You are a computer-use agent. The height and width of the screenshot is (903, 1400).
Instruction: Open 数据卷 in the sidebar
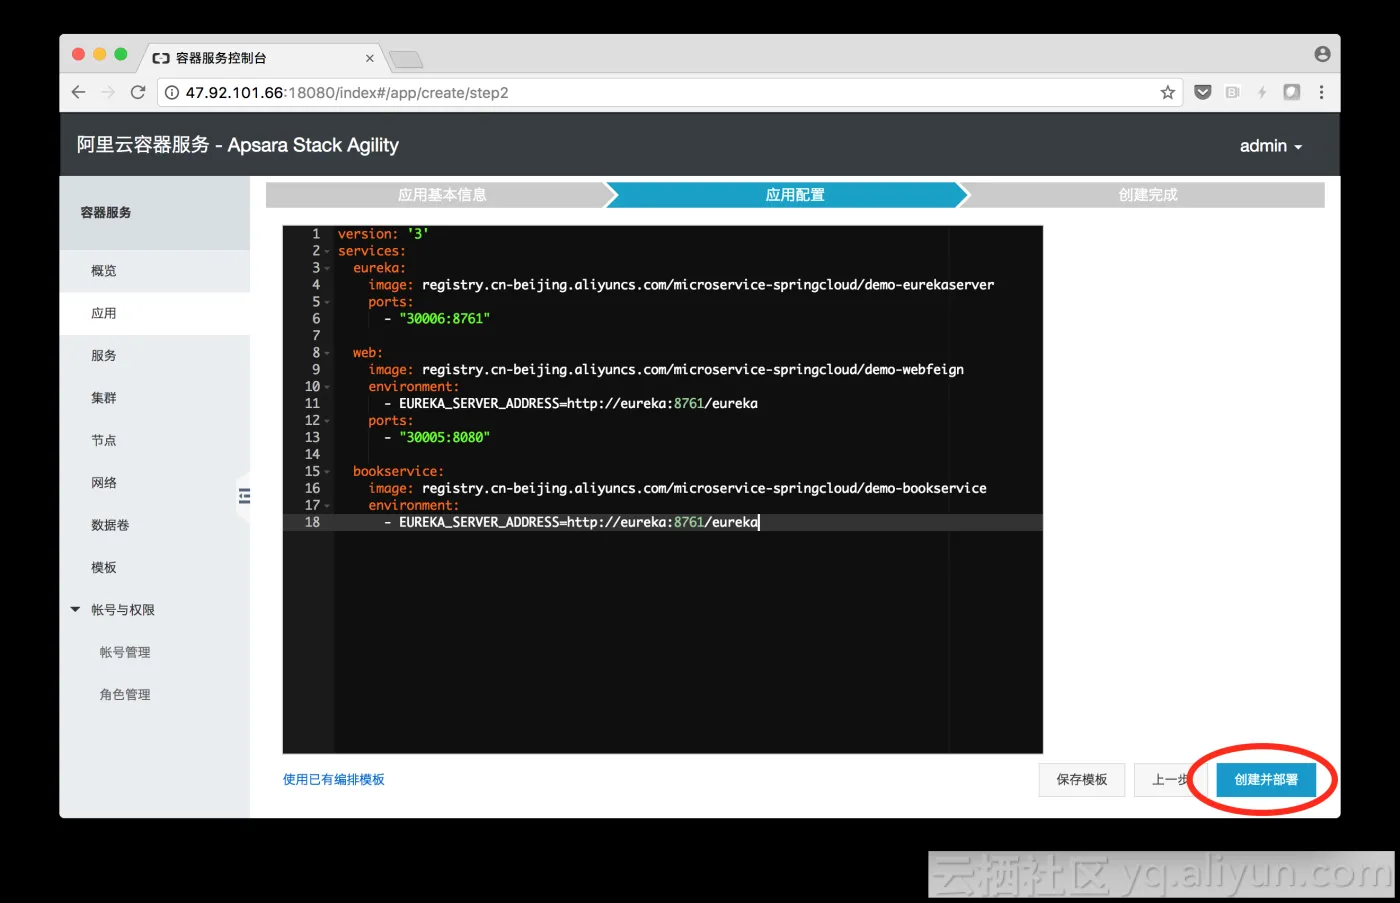click(x=154, y=525)
